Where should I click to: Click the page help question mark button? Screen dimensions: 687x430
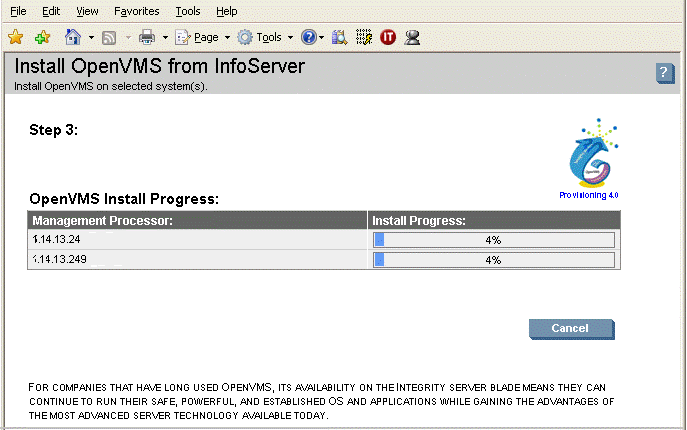[665, 73]
